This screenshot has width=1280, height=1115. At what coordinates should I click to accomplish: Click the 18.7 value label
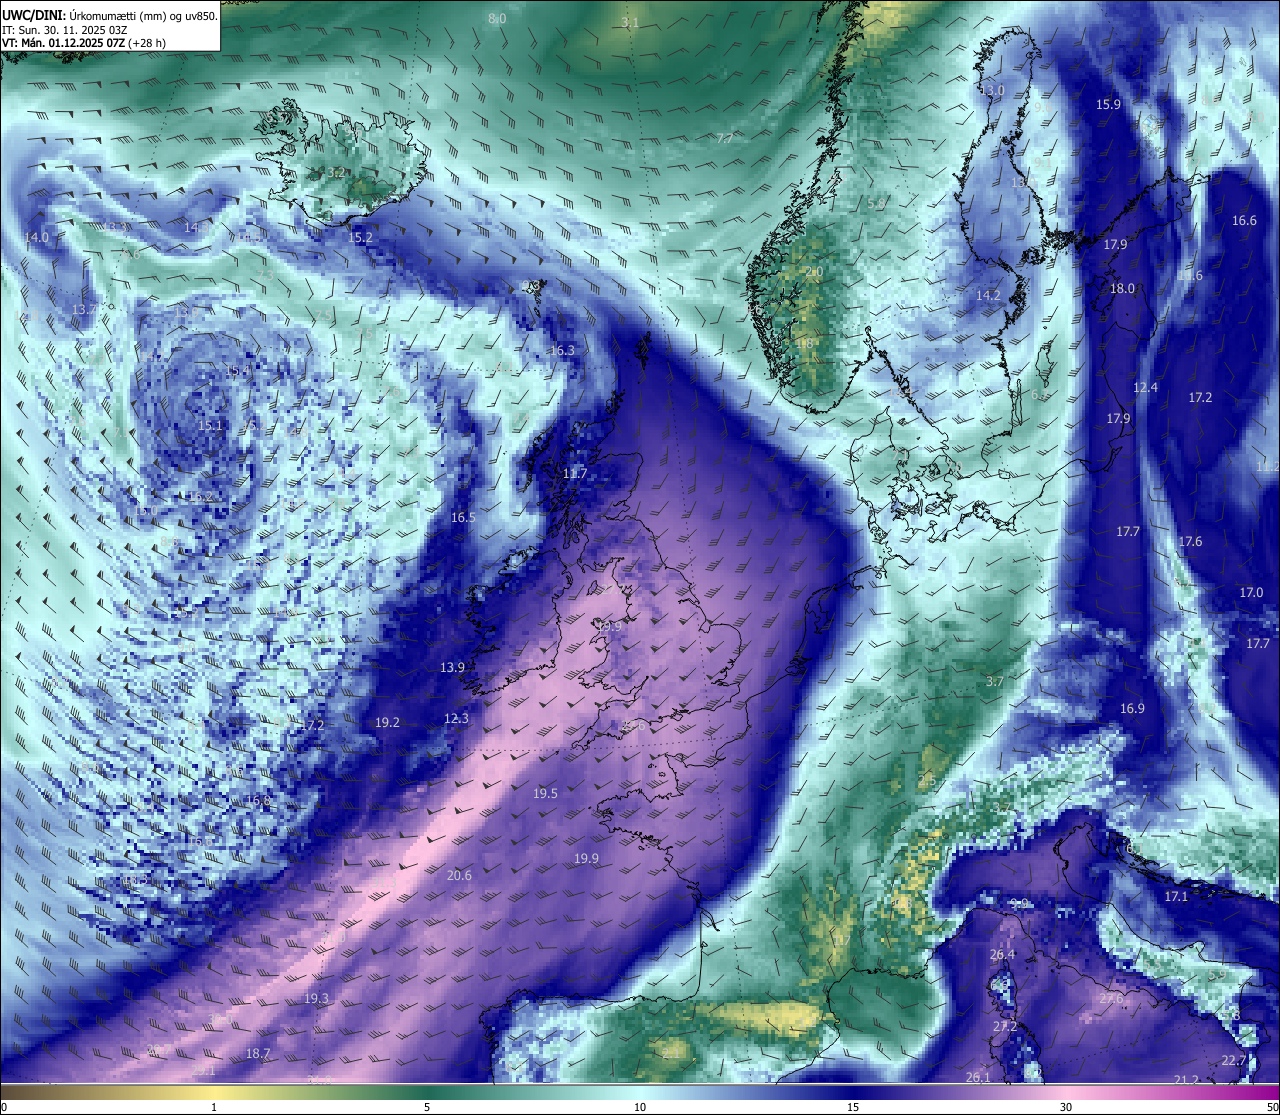pyautogui.click(x=258, y=1053)
